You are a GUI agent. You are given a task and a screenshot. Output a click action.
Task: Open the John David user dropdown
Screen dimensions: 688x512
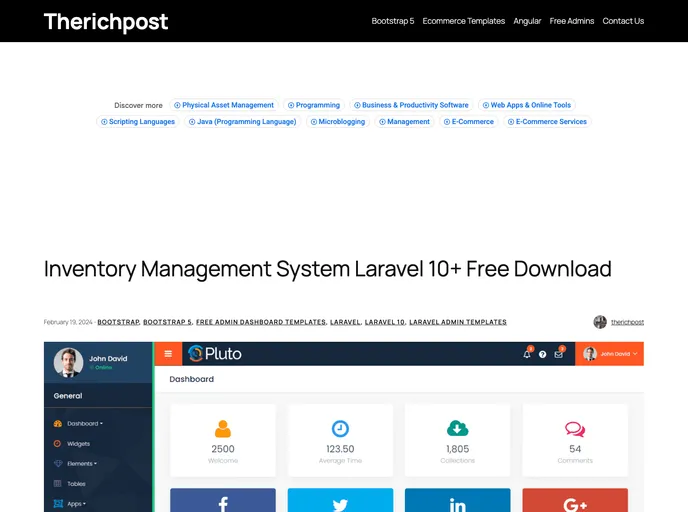tap(610, 354)
